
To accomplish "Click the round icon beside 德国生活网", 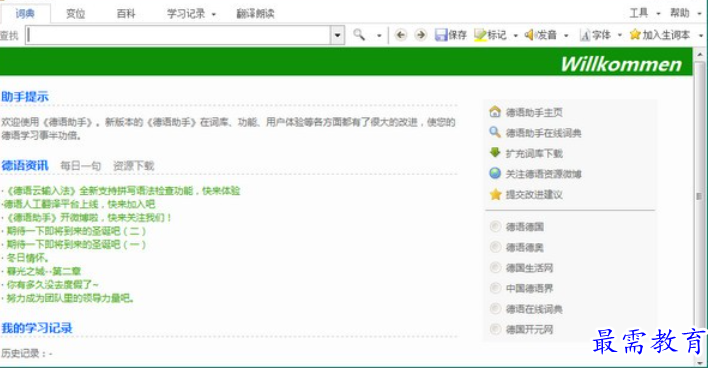I will pos(495,267).
